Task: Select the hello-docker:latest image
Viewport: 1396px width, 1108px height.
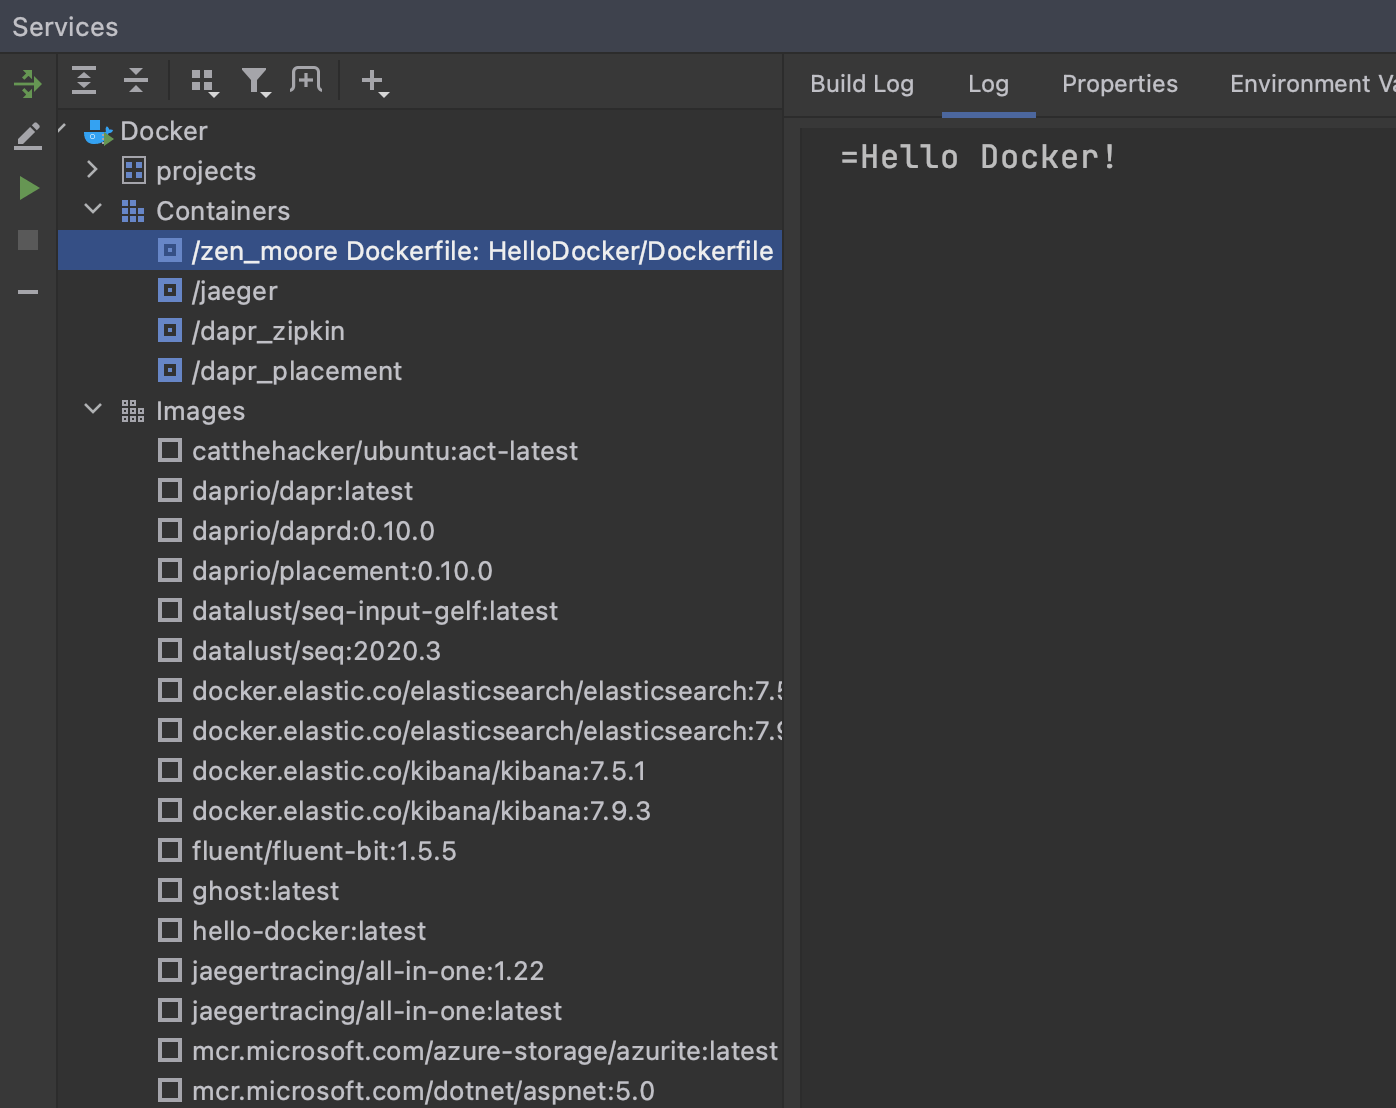Action: coord(308,930)
